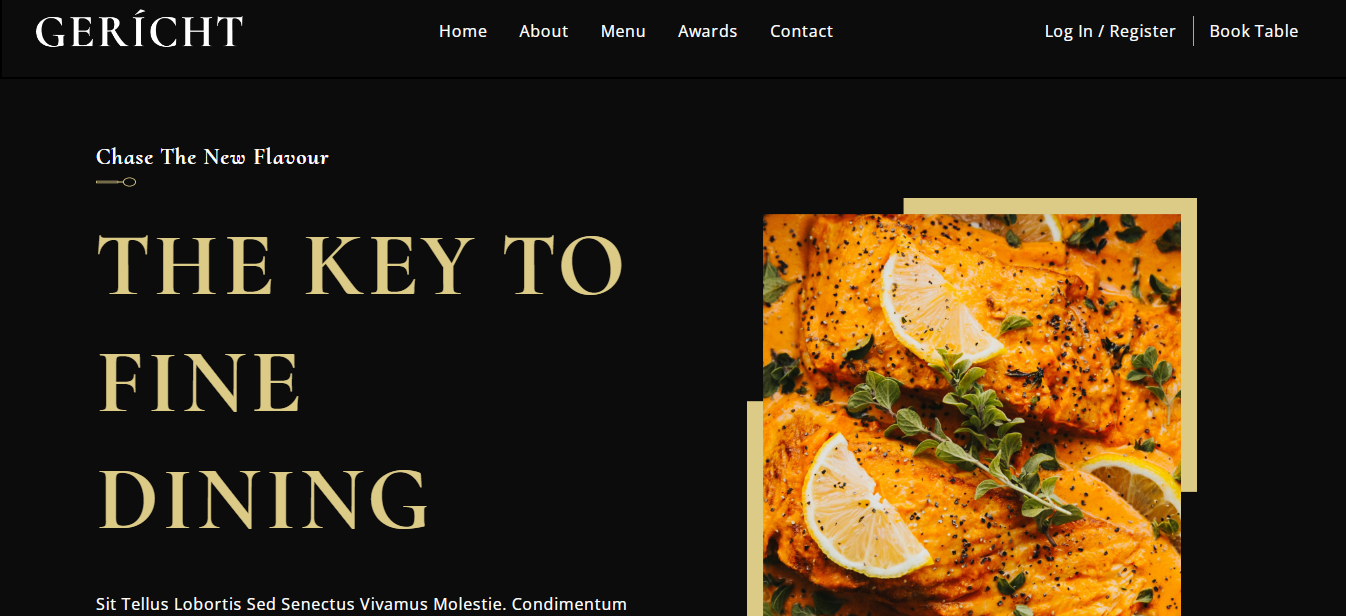Click the 'Sit Tellus Lobortis' paragraph text
Viewport: 1346px width, 616px height.
[x=361, y=604]
